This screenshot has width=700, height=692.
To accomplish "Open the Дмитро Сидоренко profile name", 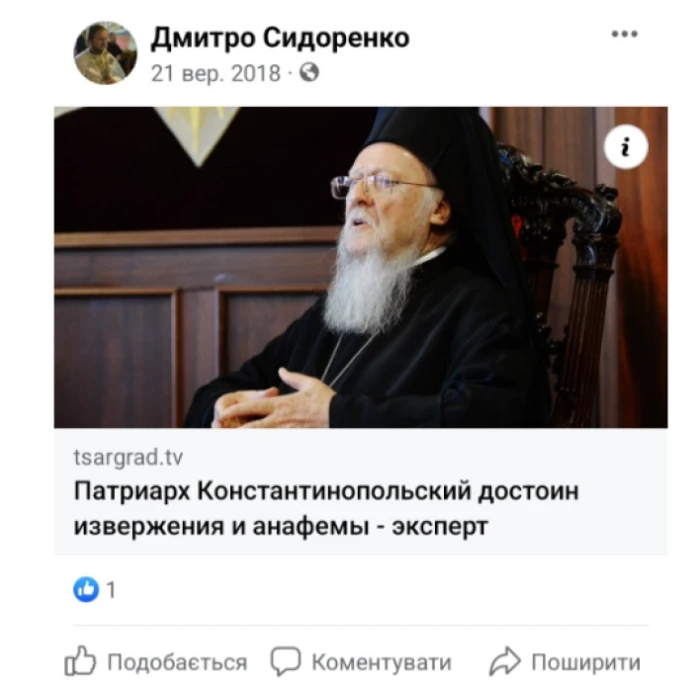I will pos(280,38).
